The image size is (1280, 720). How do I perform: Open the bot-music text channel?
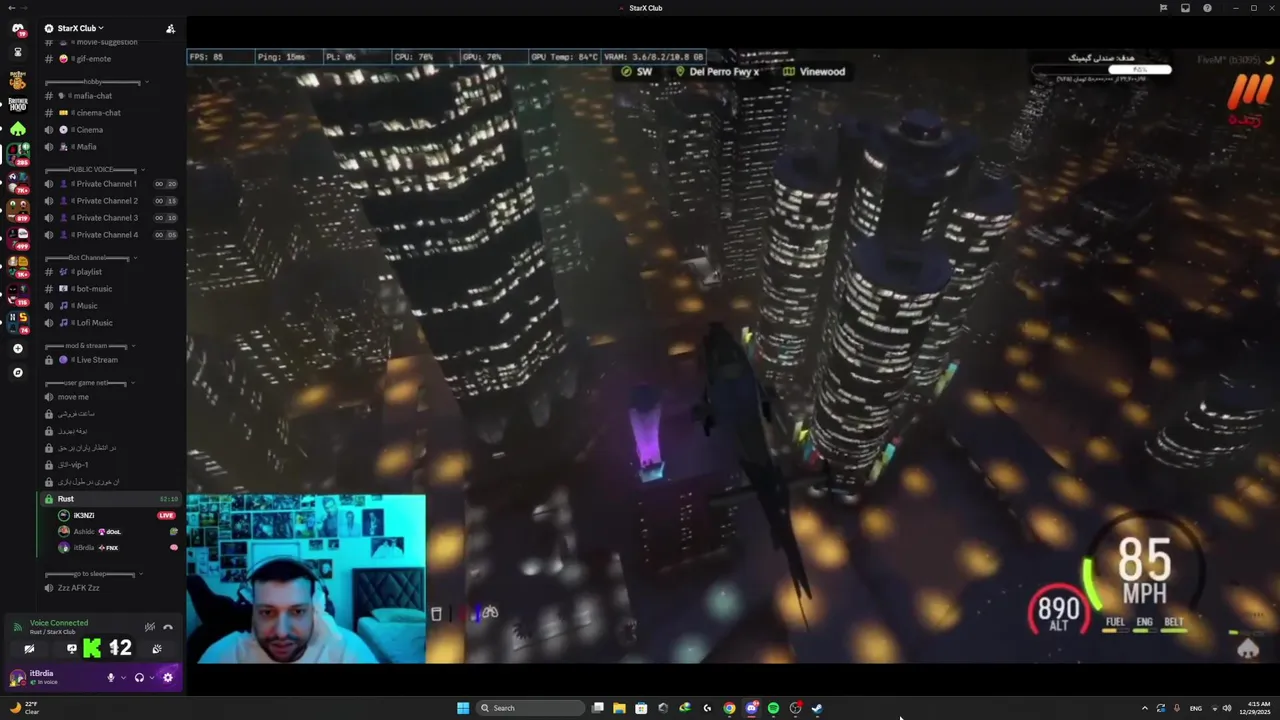(110, 289)
